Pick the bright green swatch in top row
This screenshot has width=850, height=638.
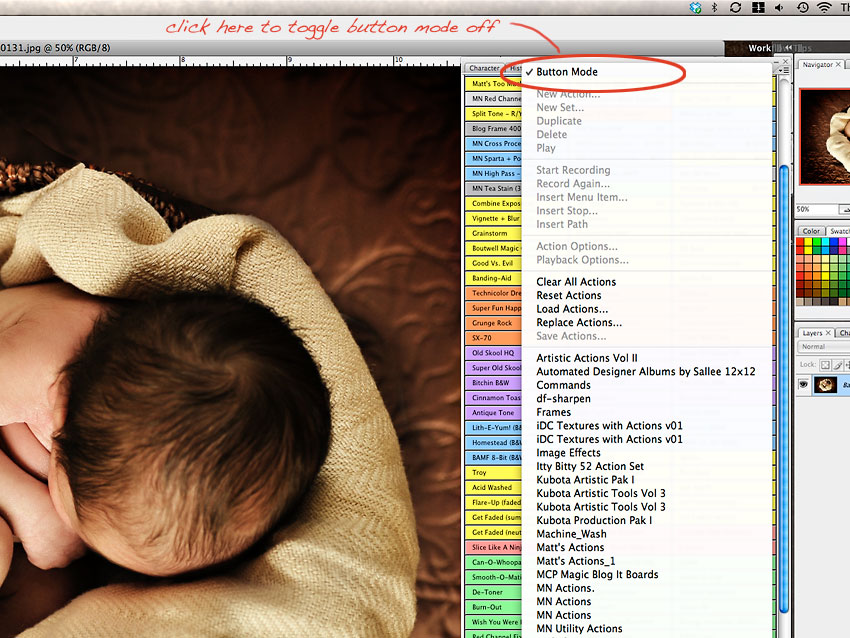817,242
